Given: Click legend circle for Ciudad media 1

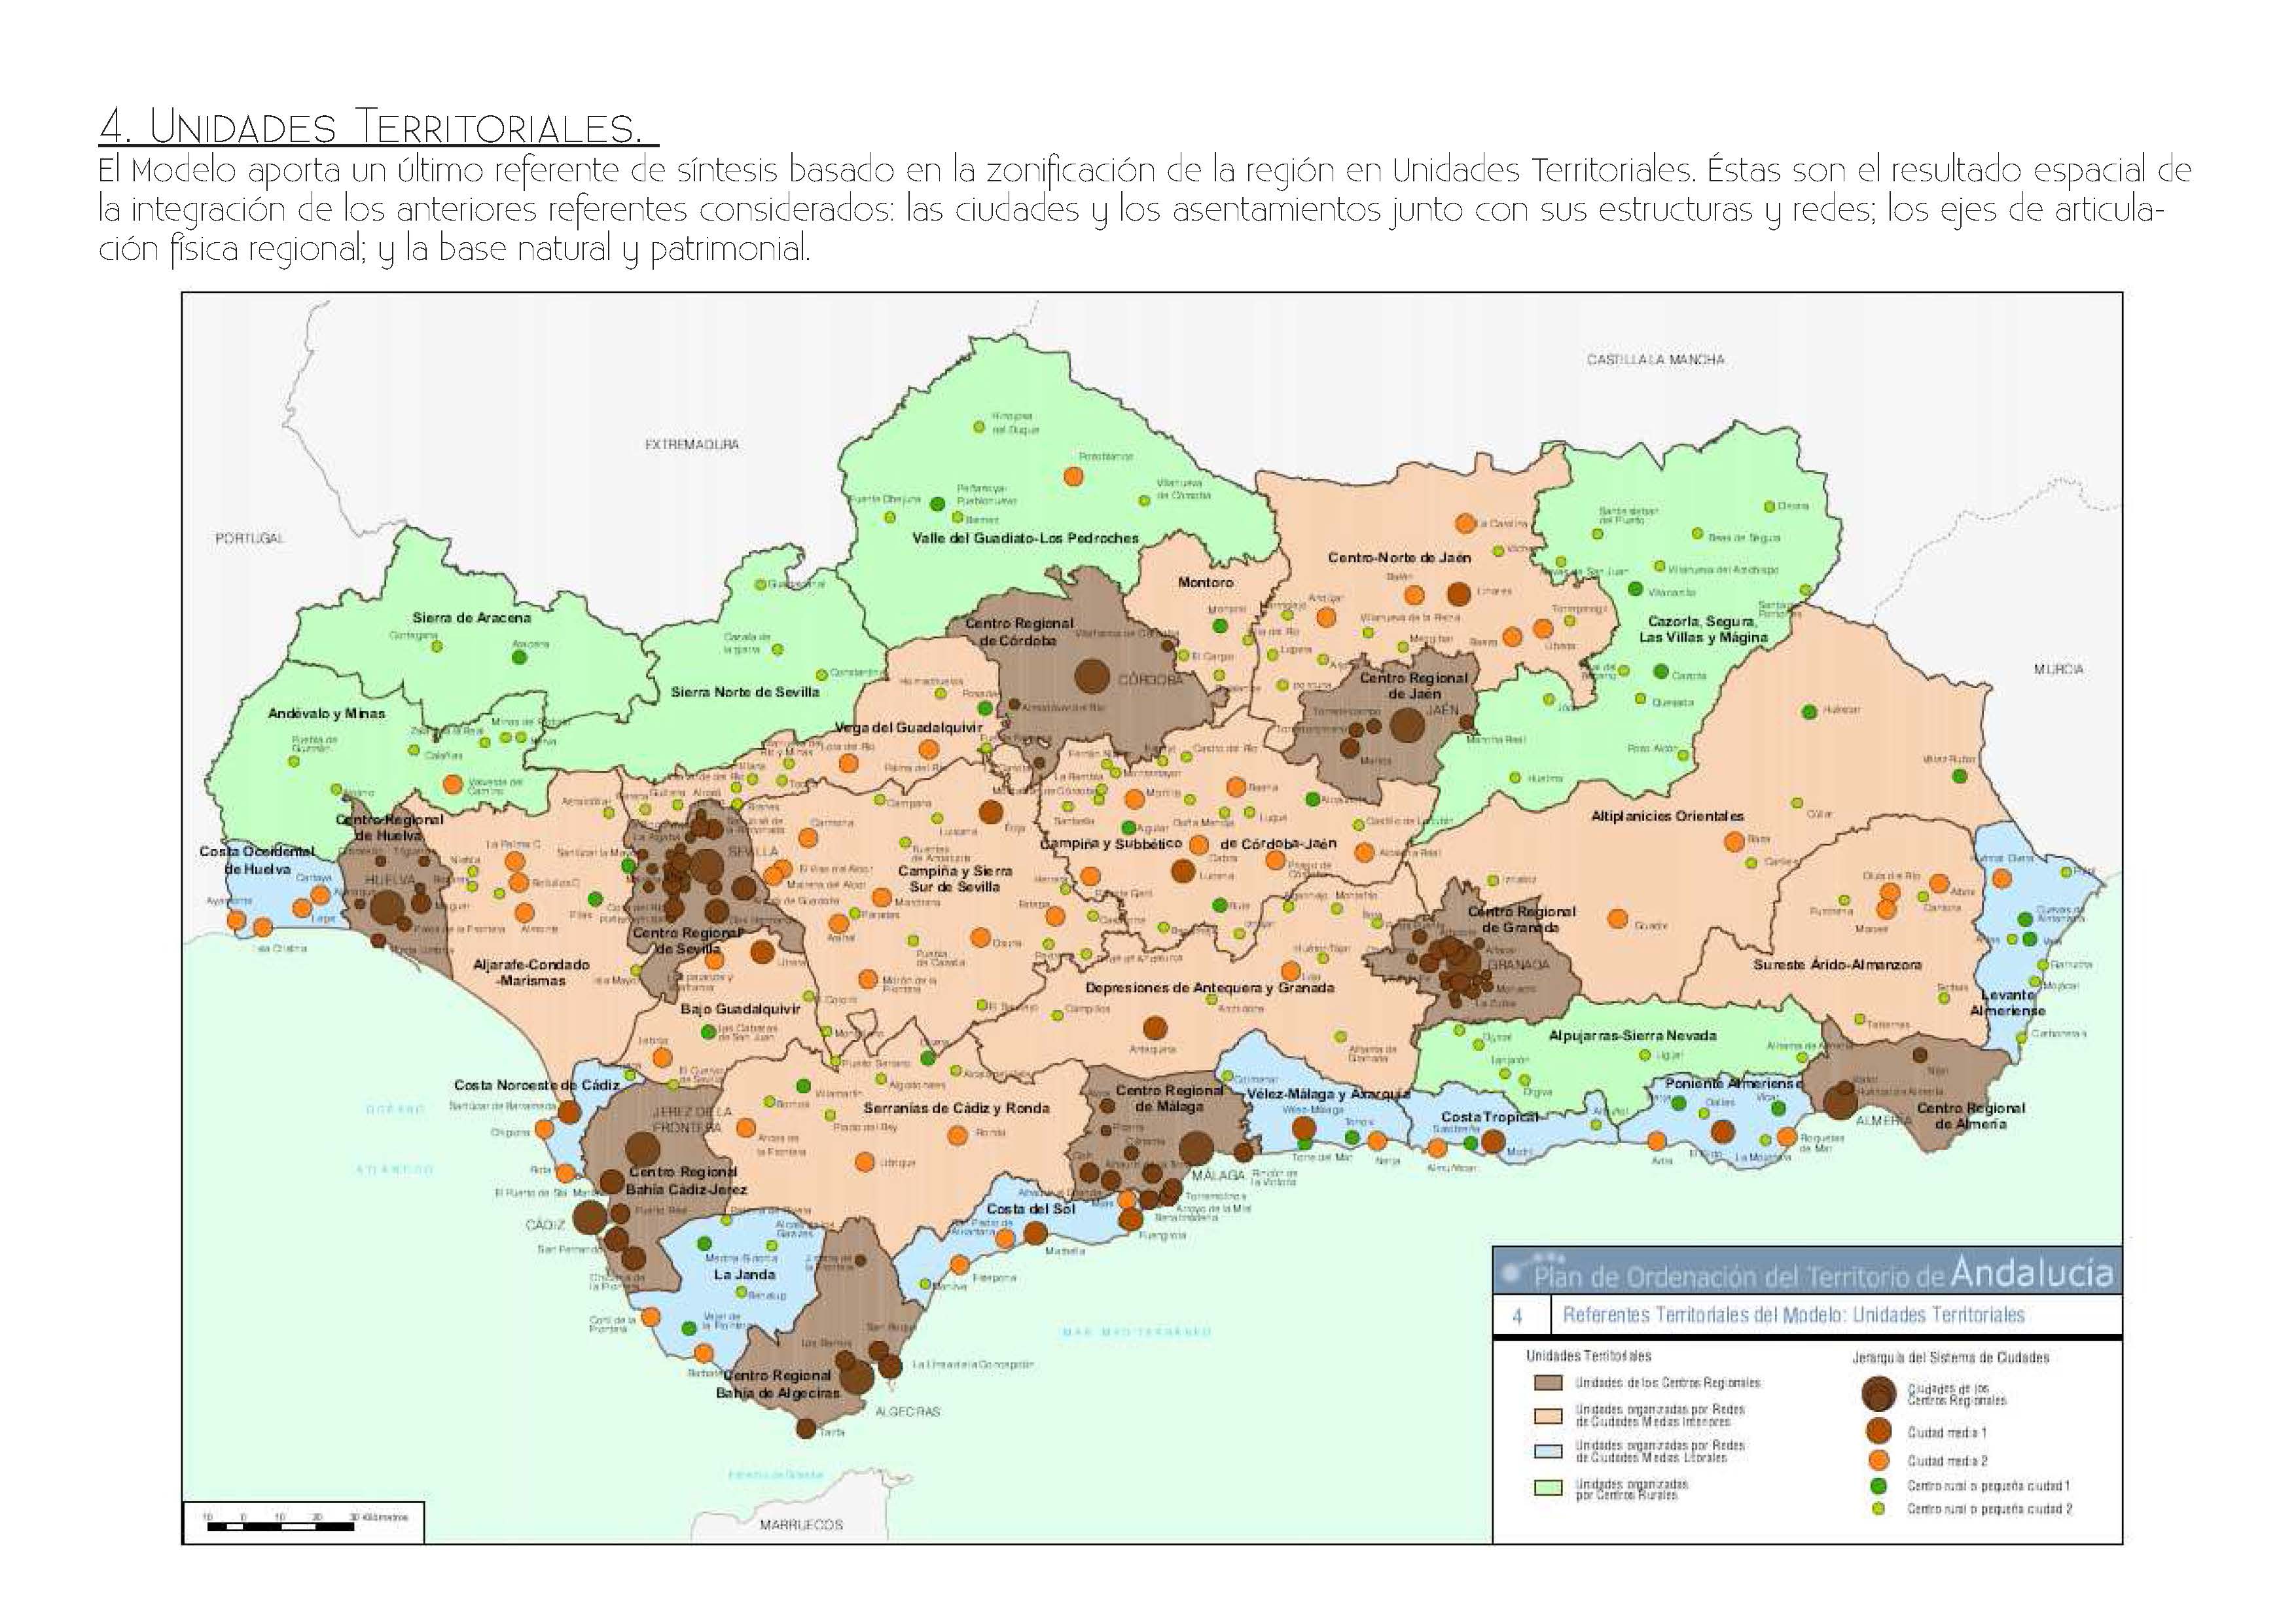Looking at the screenshot, I should 1878,1431.
